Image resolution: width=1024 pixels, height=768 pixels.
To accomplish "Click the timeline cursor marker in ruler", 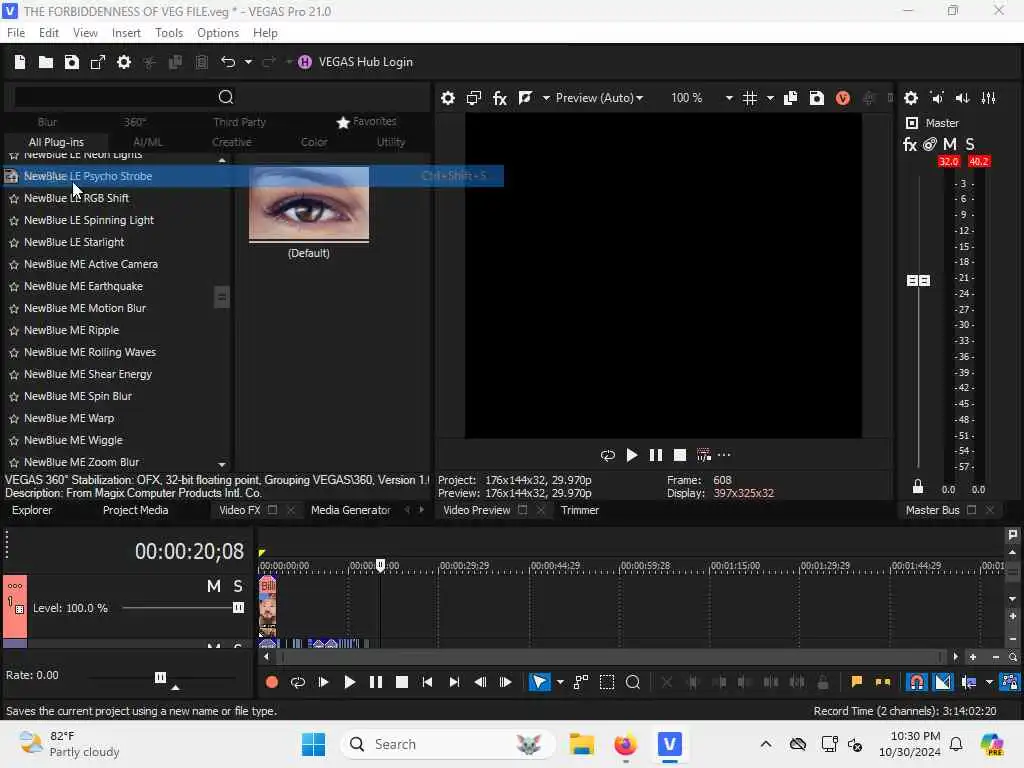I will tap(380, 565).
